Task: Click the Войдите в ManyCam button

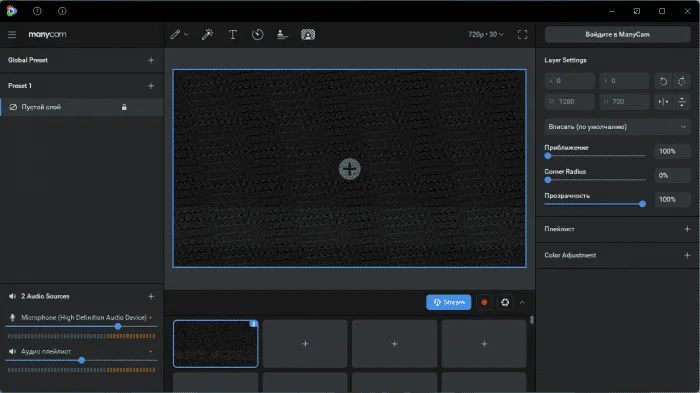Action: click(x=617, y=34)
